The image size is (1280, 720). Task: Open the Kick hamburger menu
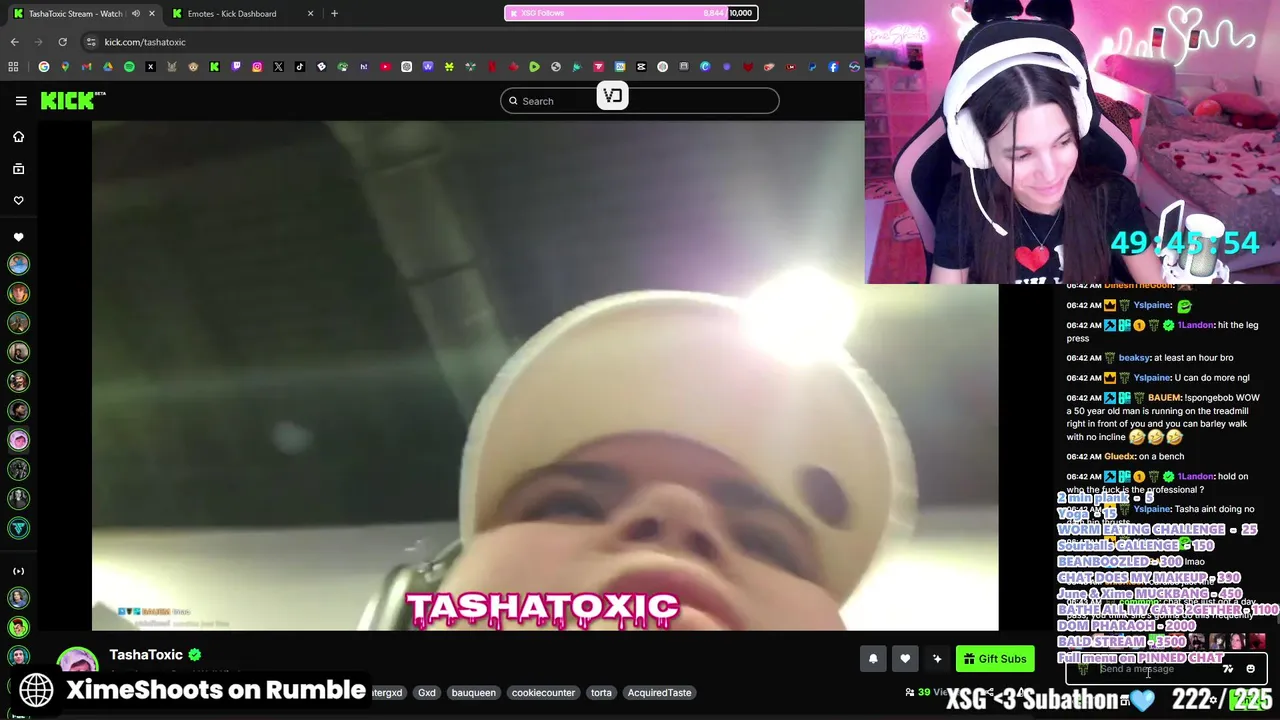coord(21,100)
